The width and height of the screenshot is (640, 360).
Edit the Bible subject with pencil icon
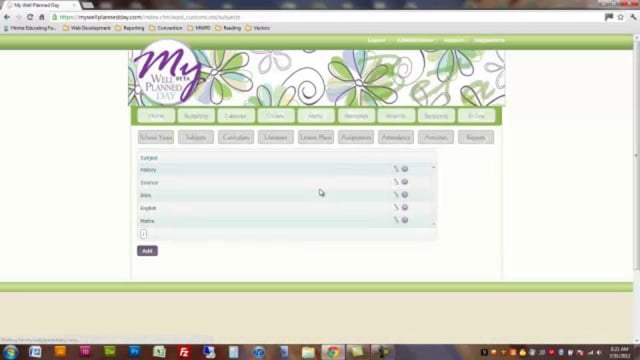[x=396, y=195]
